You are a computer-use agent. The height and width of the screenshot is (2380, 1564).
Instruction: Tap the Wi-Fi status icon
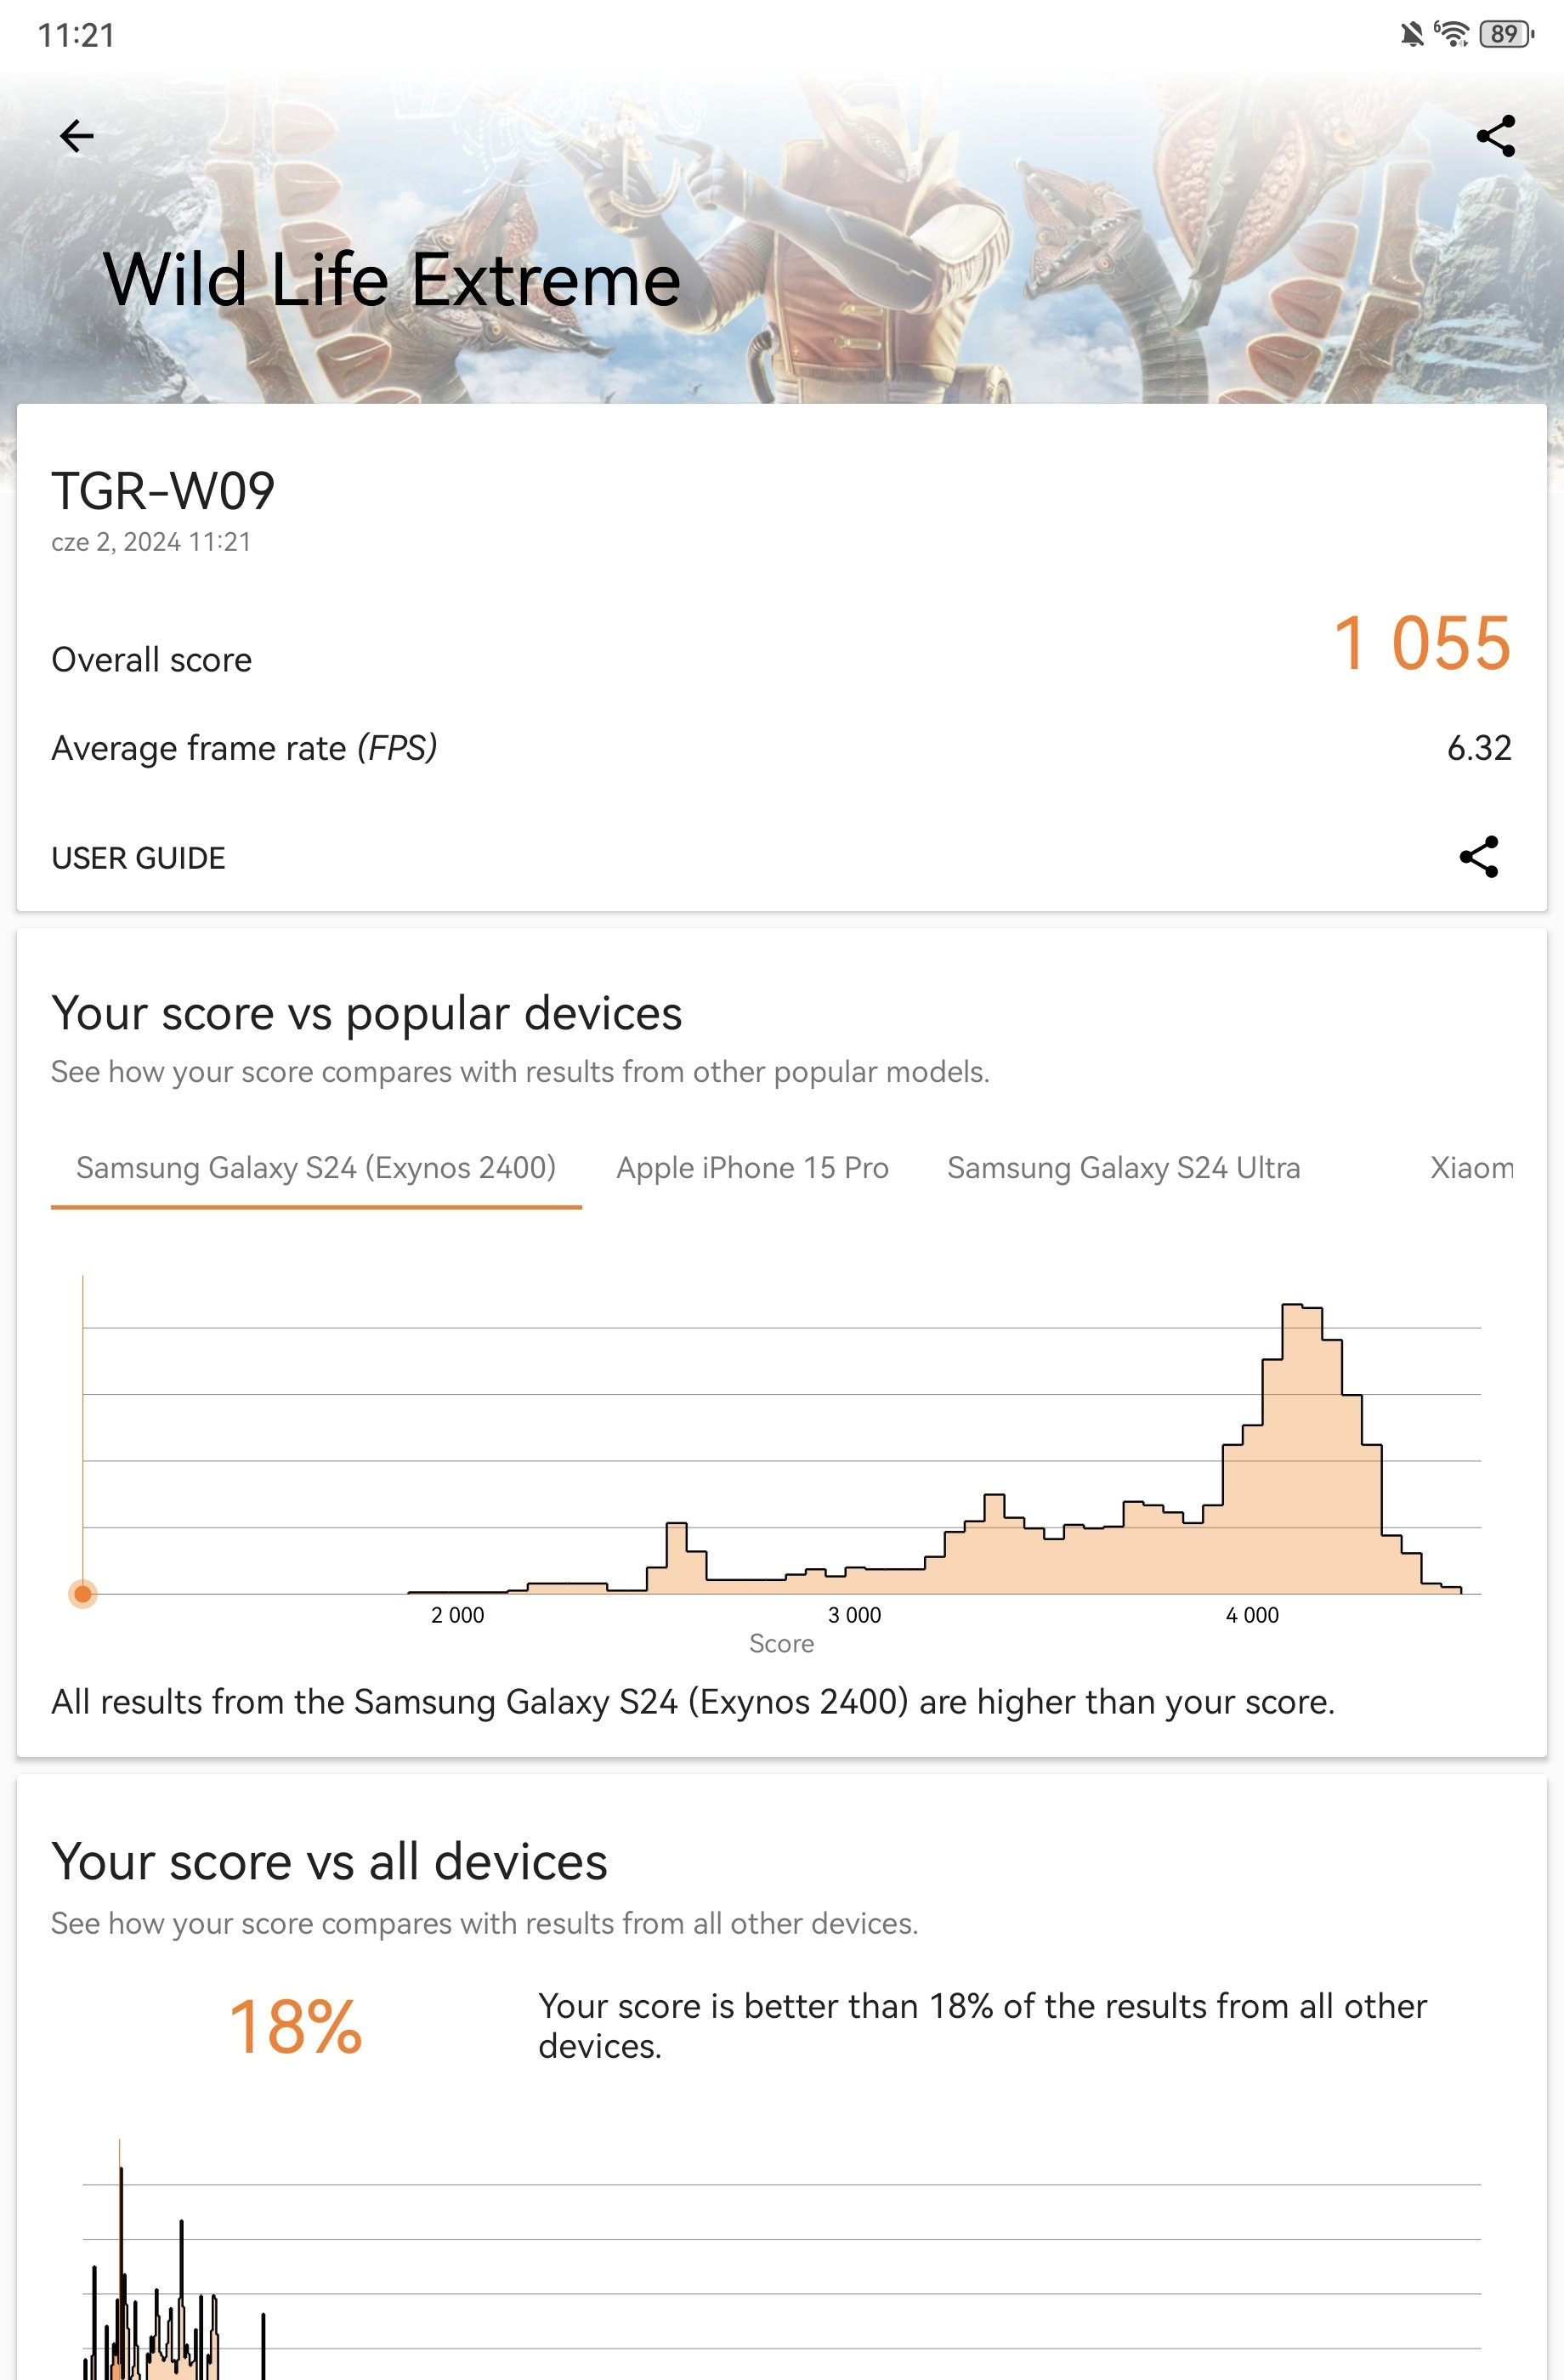(x=1450, y=34)
